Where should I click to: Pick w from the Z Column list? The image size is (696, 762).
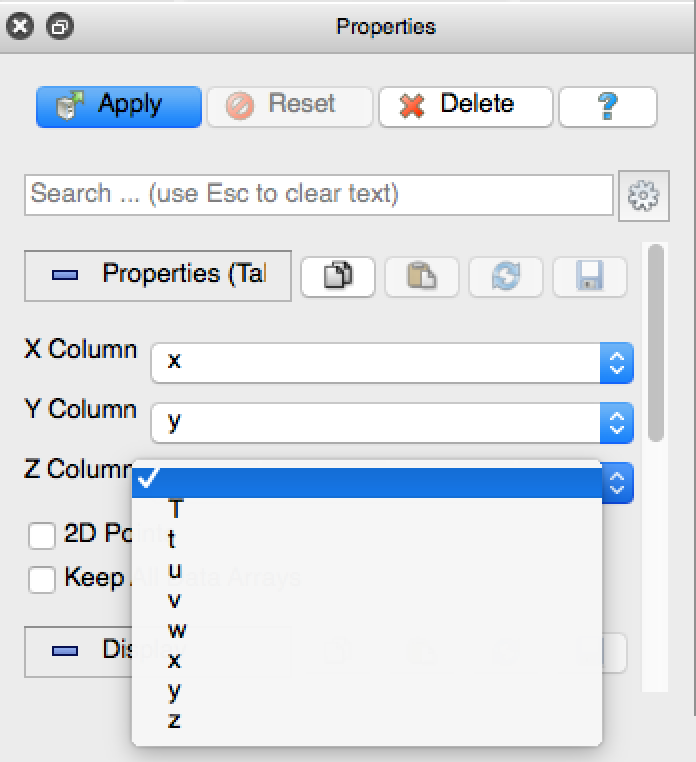pos(177,630)
